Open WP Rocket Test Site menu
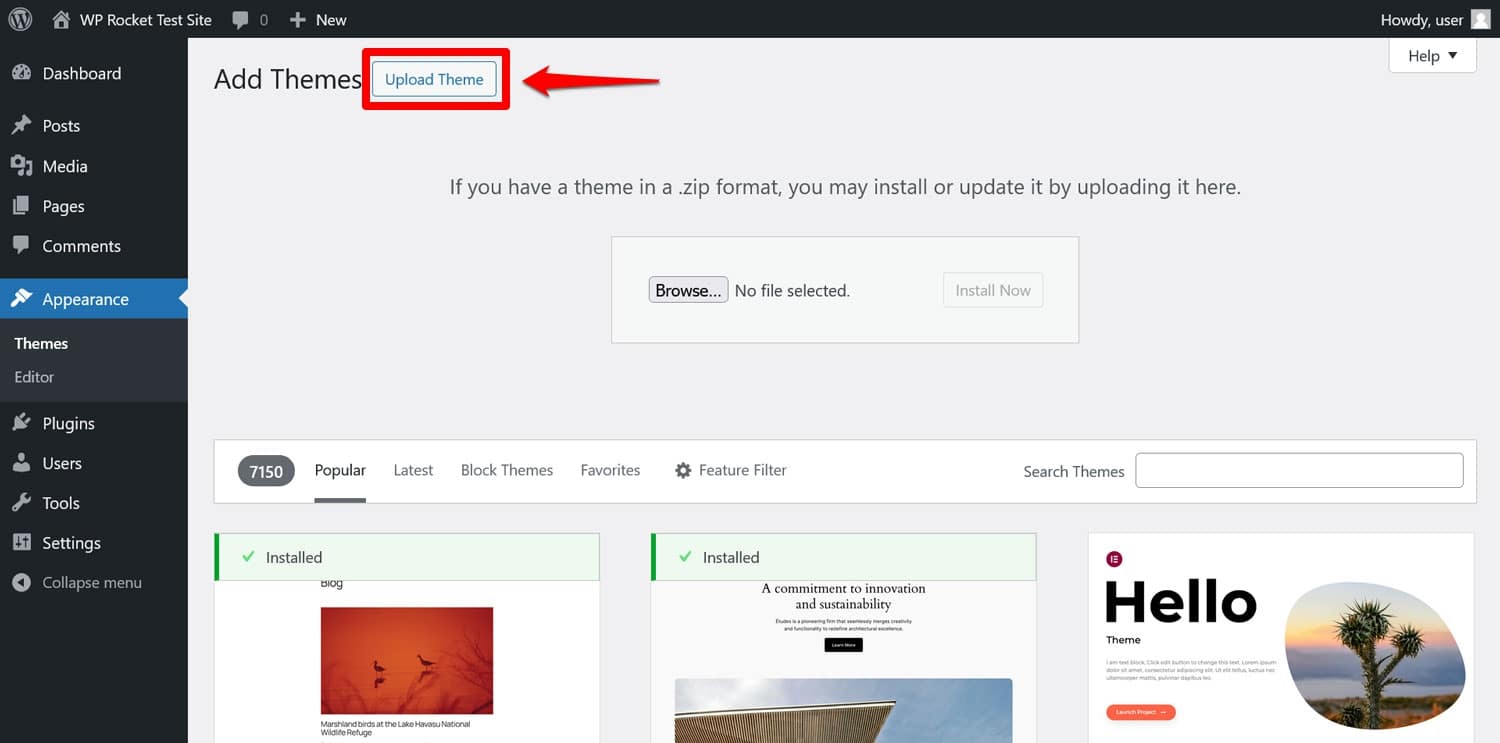This screenshot has height=743, width=1500. 132,19
